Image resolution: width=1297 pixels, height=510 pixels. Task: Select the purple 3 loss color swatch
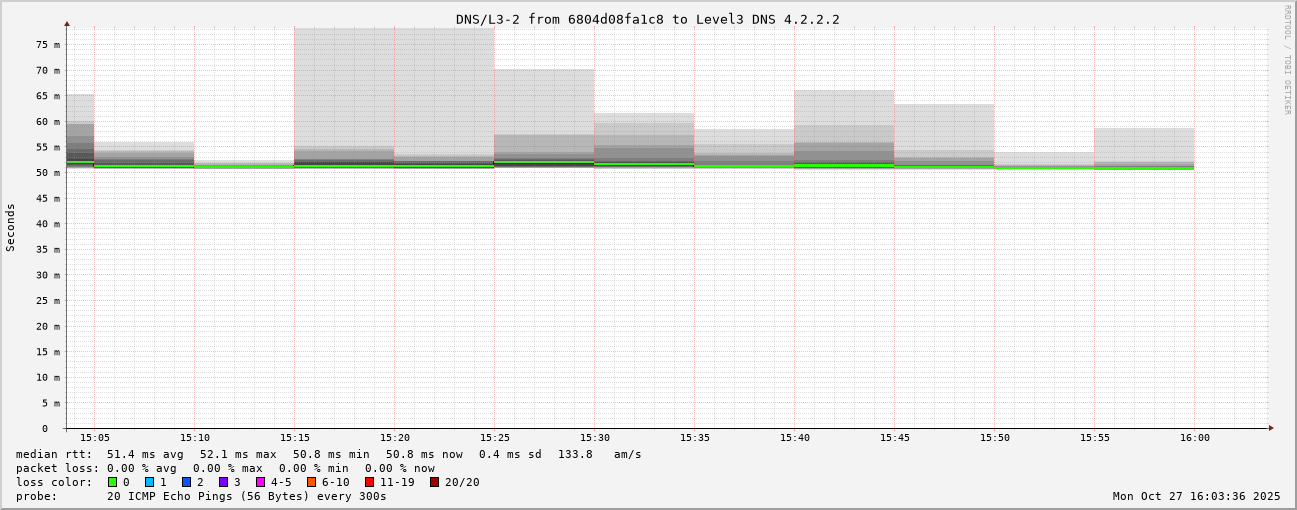click(x=224, y=482)
